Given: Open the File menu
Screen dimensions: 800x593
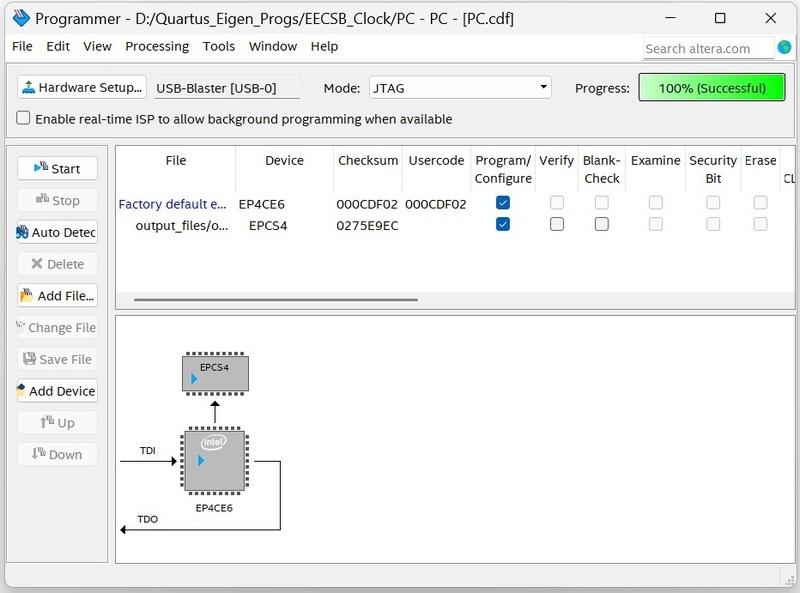Looking at the screenshot, I should click(x=22, y=46).
